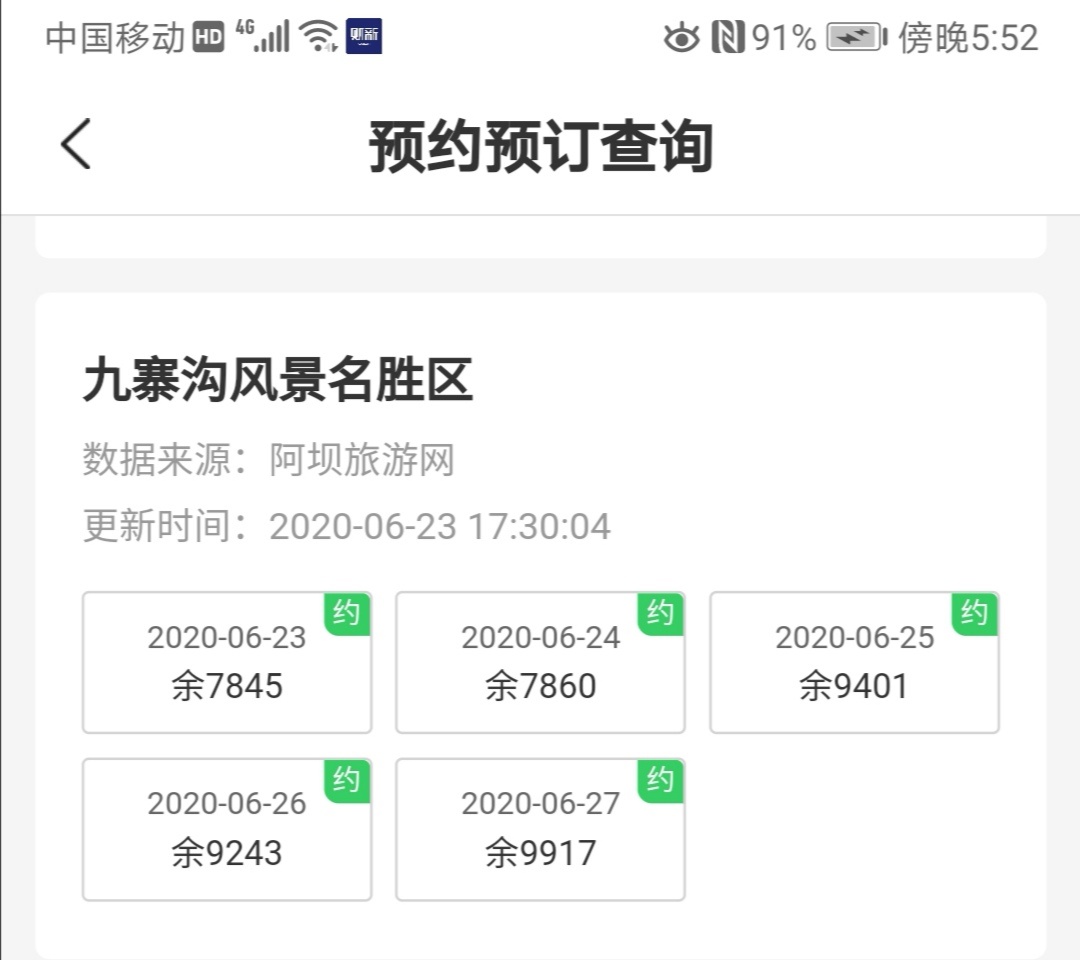Tap the green 约 badge on 2020-06-26
This screenshot has width=1080, height=960.
(x=346, y=780)
